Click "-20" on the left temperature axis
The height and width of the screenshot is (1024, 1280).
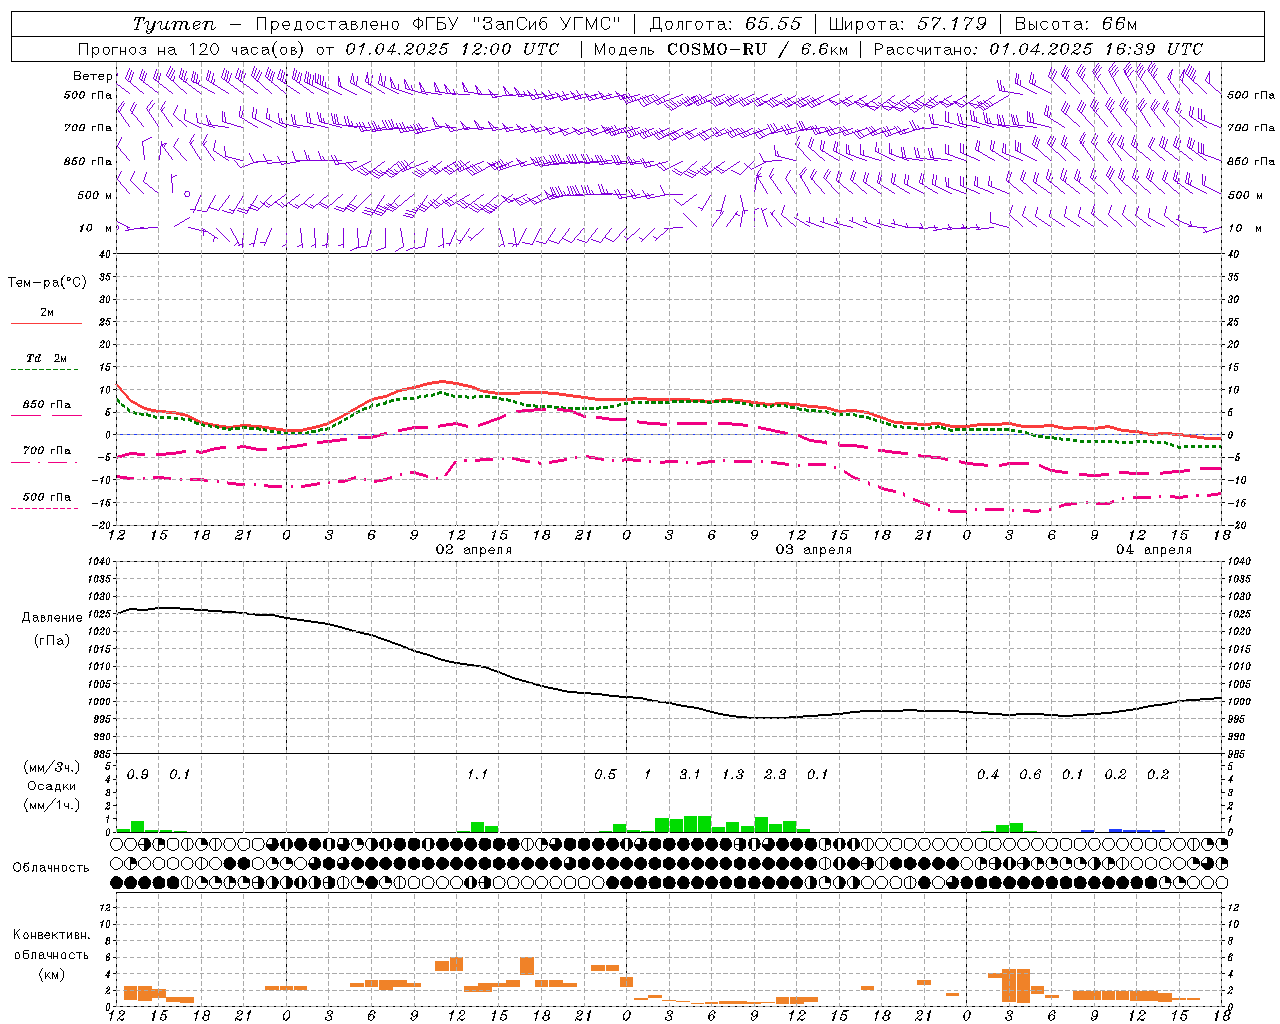click(103, 525)
